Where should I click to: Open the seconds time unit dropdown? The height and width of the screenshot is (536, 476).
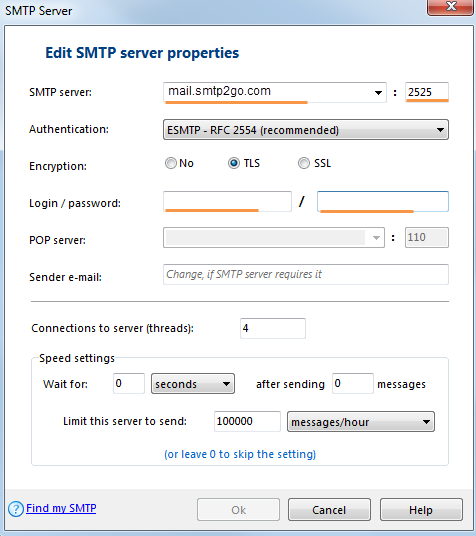point(193,384)
